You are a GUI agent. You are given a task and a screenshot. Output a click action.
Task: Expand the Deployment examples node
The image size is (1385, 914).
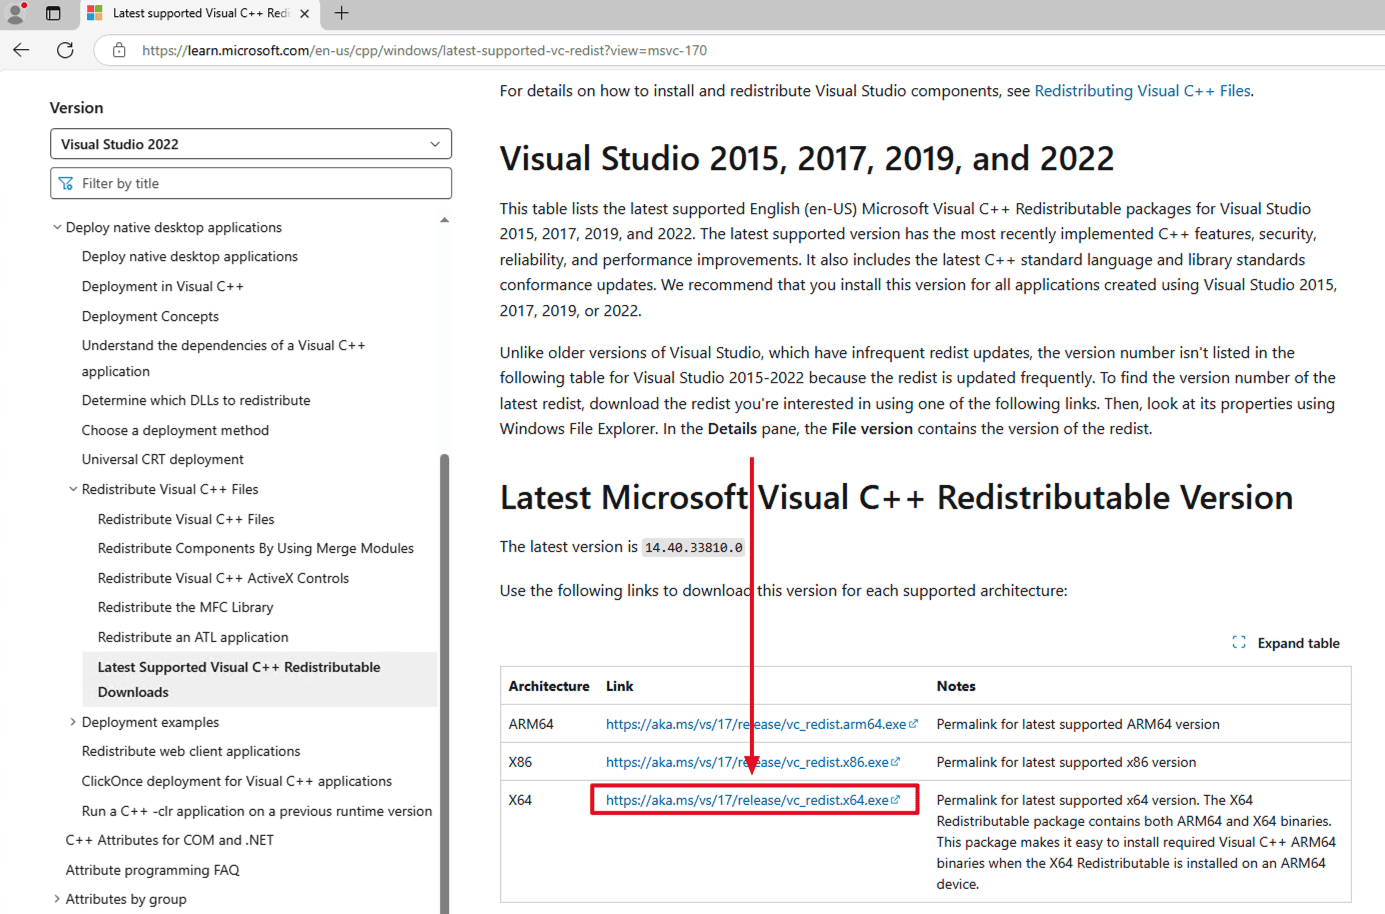[73, 722]
